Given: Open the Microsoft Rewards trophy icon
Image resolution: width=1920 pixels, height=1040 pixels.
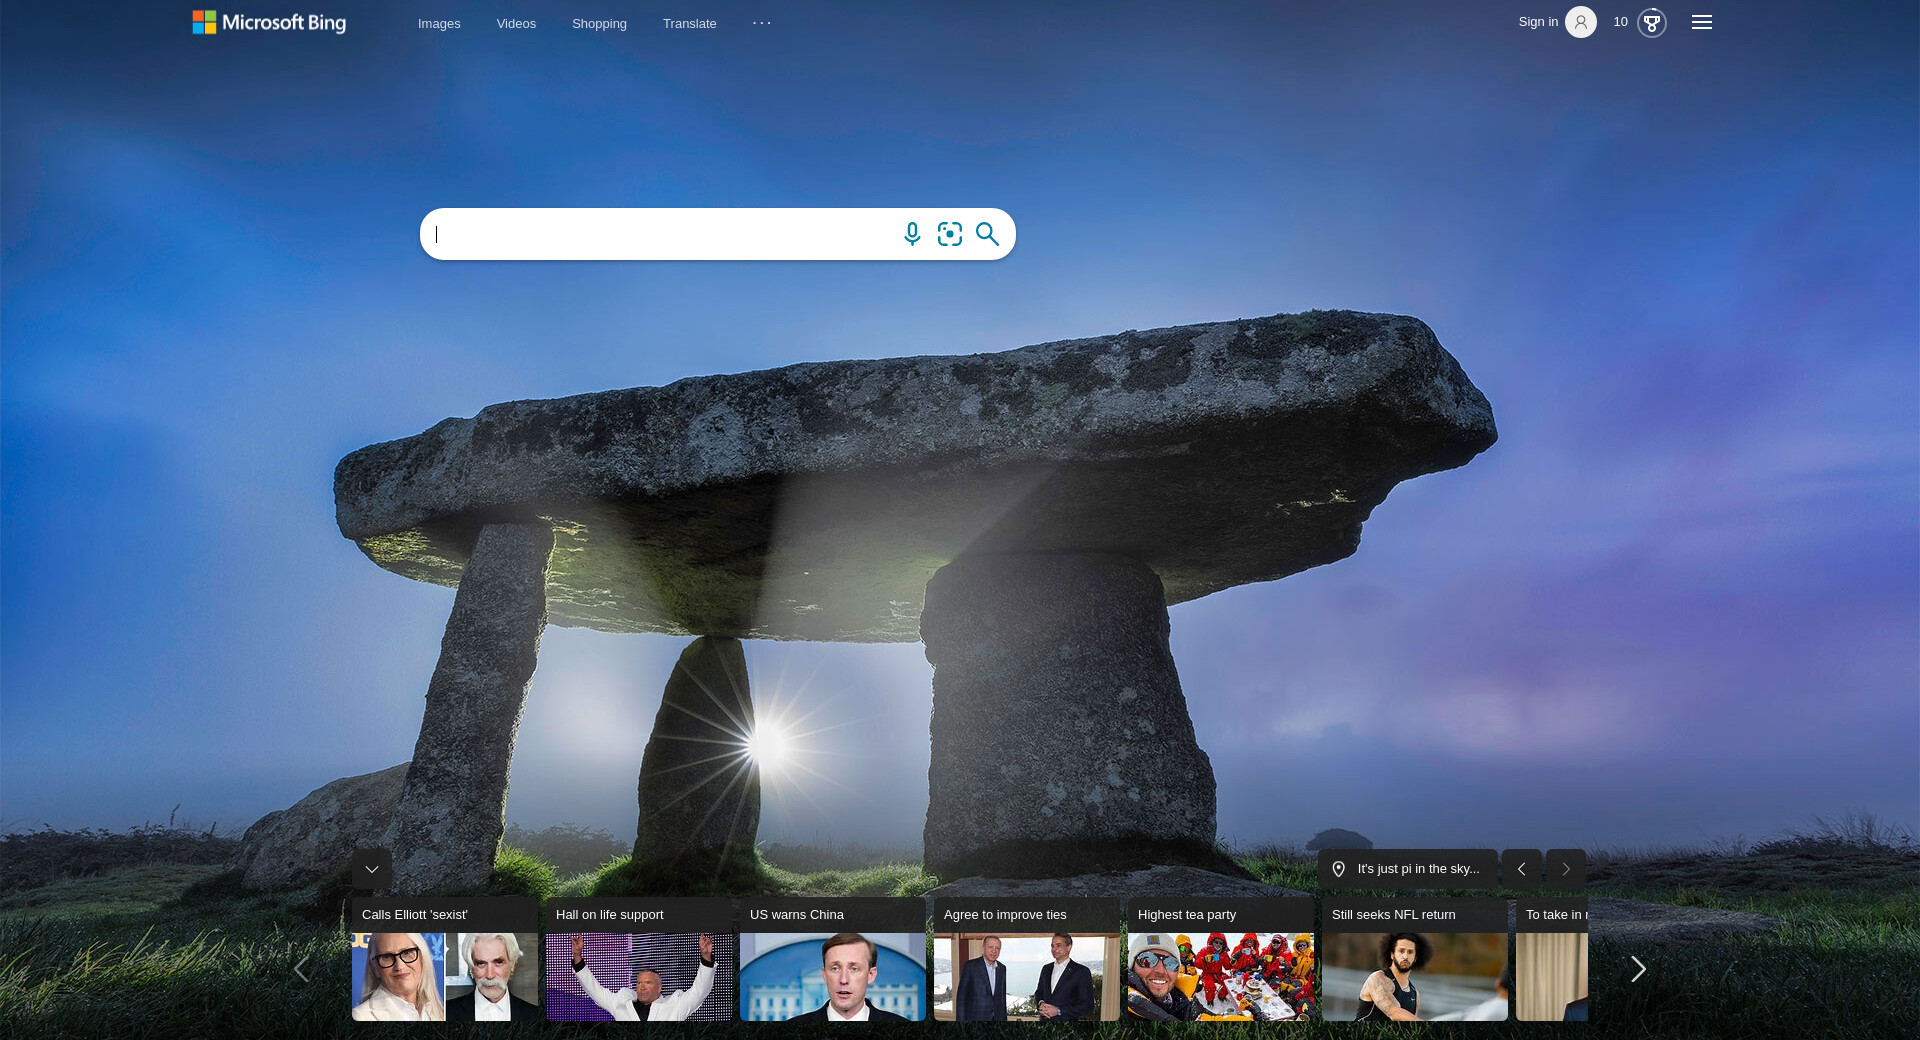Looking at the screenshot, I should pyautogui.click(x=1651, y=22).
